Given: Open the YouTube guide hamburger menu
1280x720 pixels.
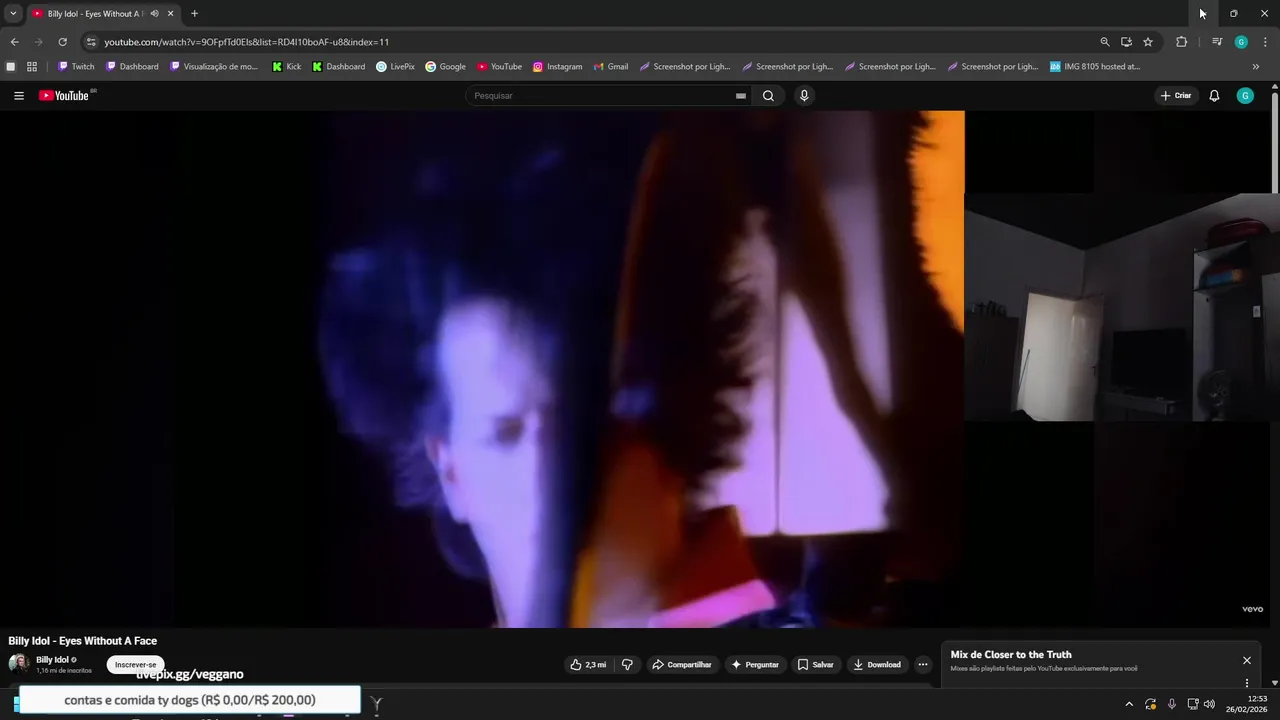Looking at the screenshot, I should point(19,96).
